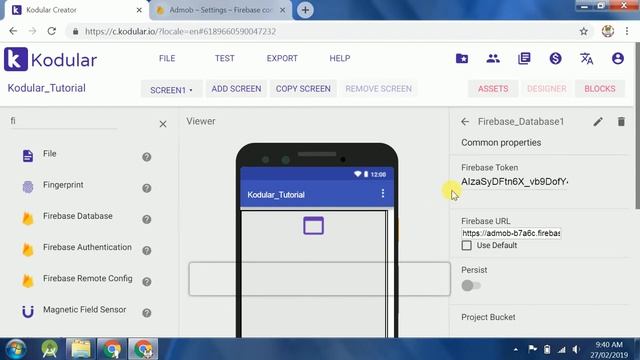Viewport: 640px width, 360px height.
Task: Close the Admob Firebase tab
Action: point(282,10)
